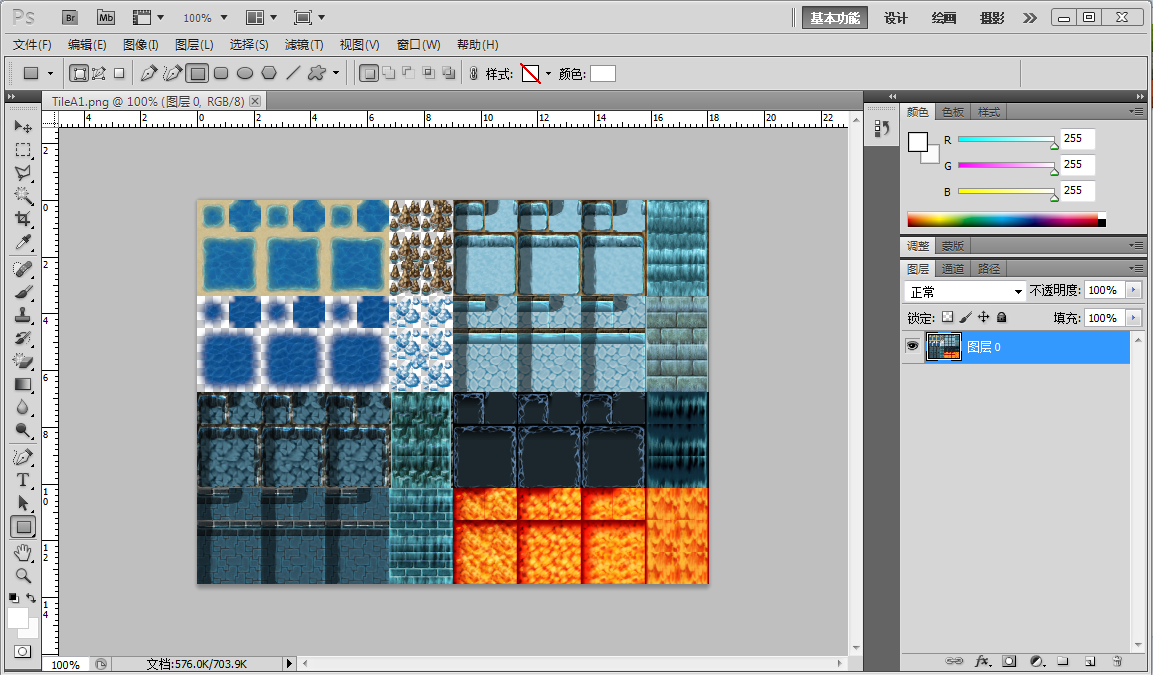
Task: Select the Crop tool
Action: (x=23, y=218)
